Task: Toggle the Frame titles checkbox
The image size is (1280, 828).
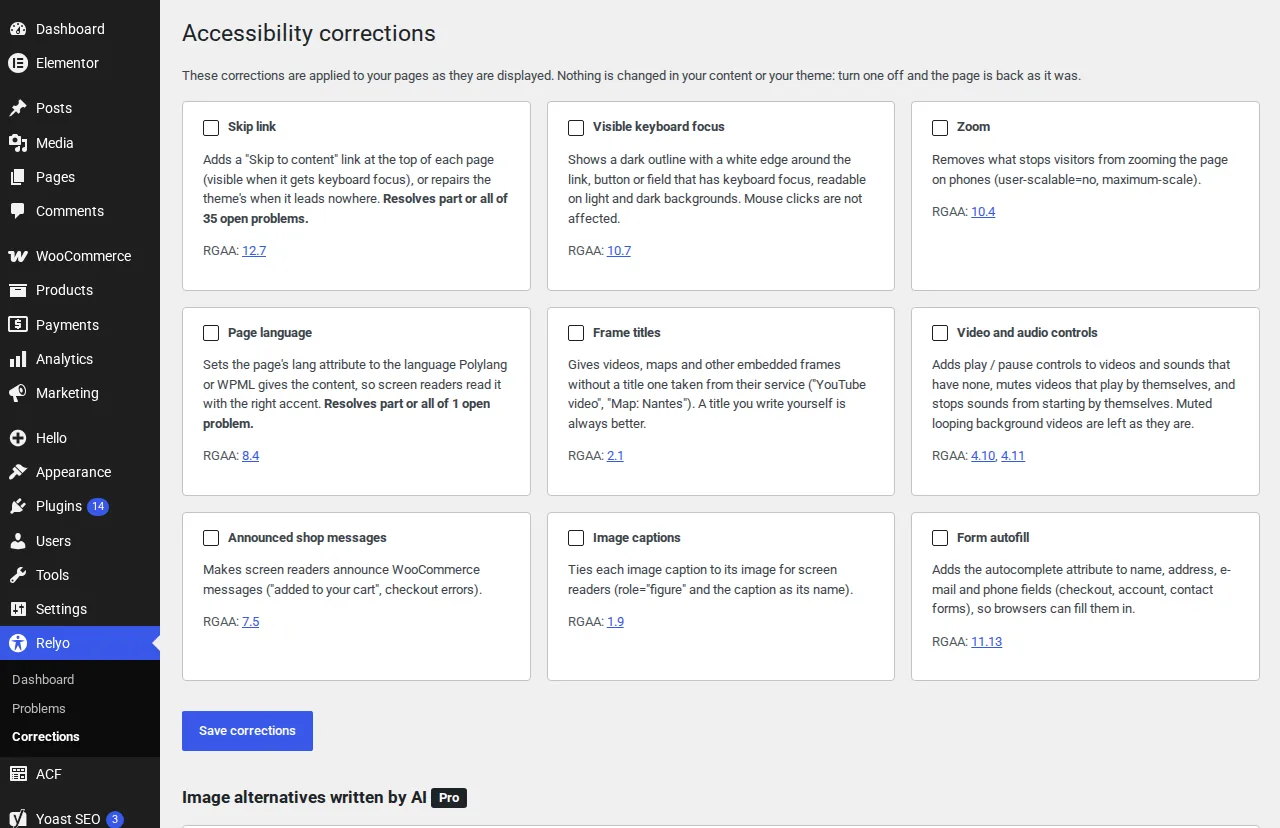Action: (x=576, y=333)
